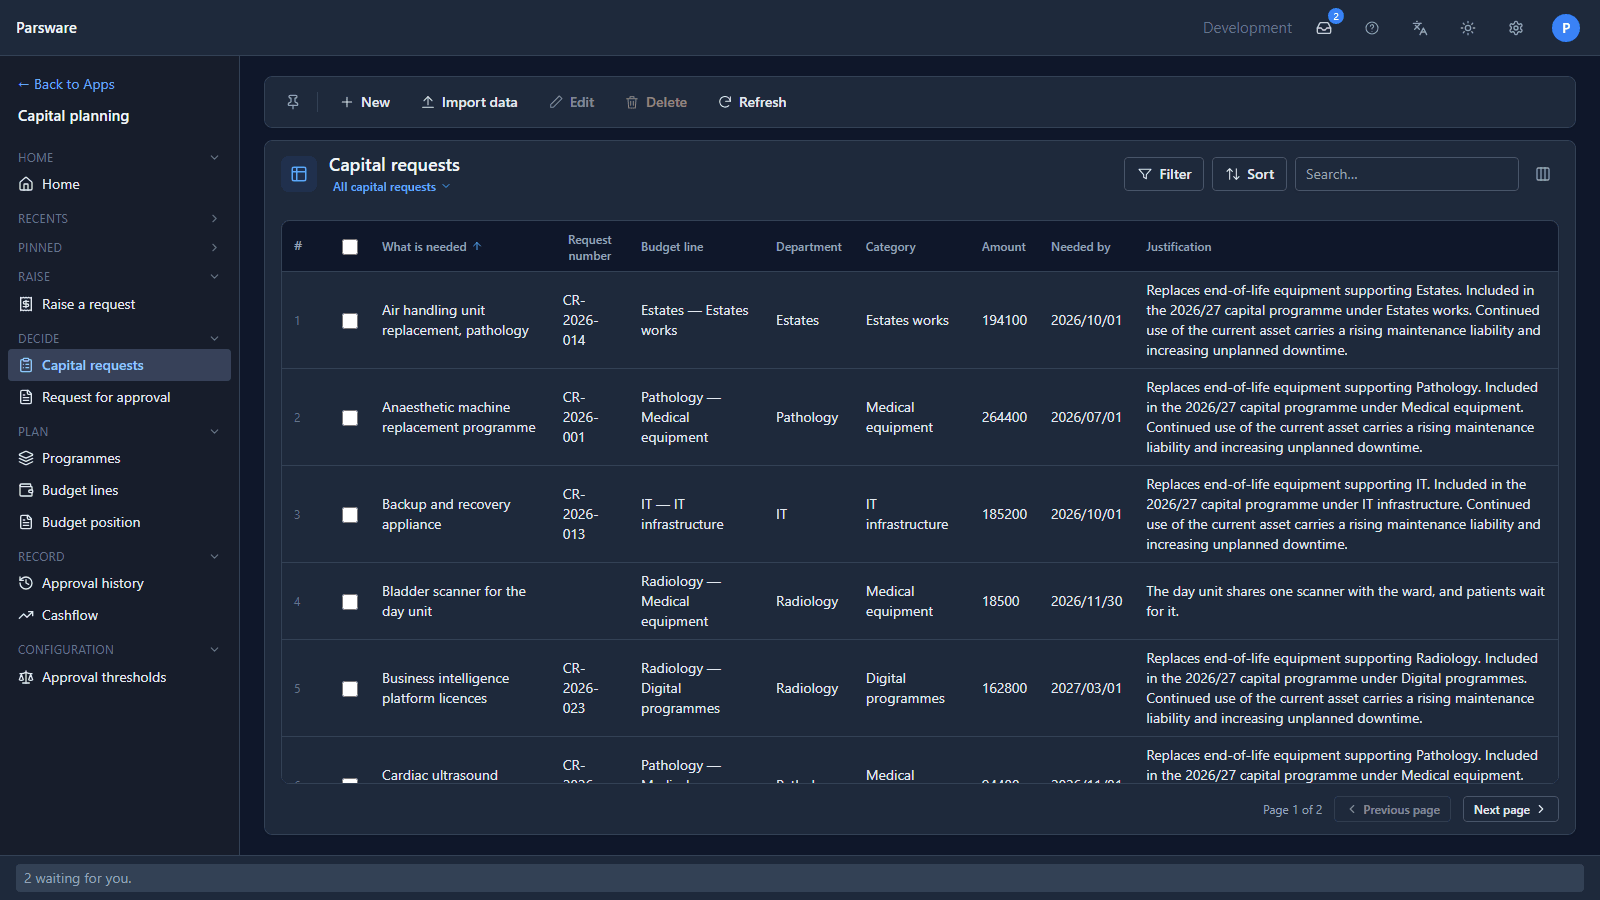Open the Filter button
This screenshot has height=900, width=1600.
click(1164, 174)
